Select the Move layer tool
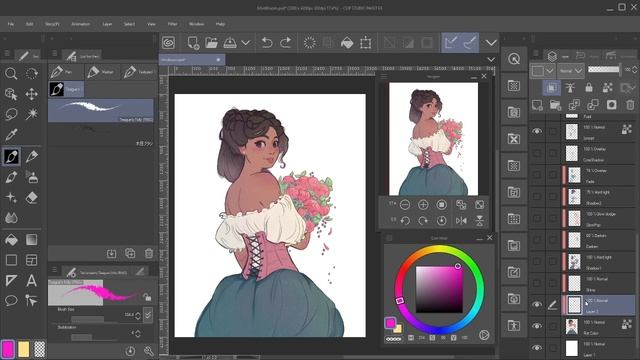Viewport: 640px width, 360px height. (x=31, y=94)
